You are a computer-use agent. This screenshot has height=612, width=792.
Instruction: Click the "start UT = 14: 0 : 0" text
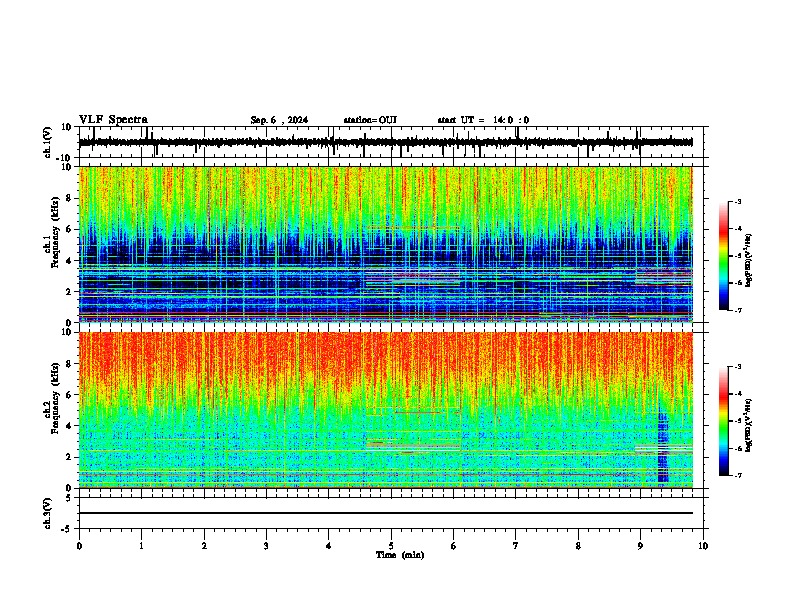[x=483, y=120]
